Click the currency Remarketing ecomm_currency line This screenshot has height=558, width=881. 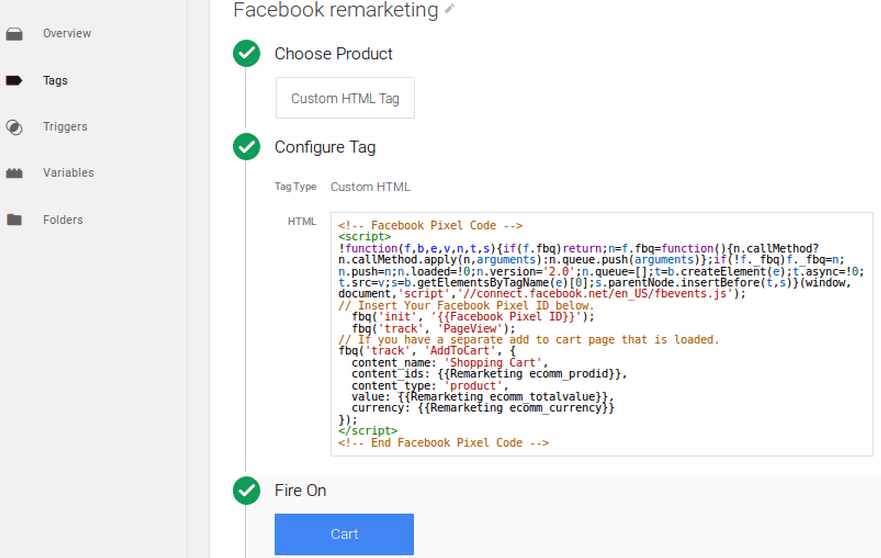pos(483,408)
